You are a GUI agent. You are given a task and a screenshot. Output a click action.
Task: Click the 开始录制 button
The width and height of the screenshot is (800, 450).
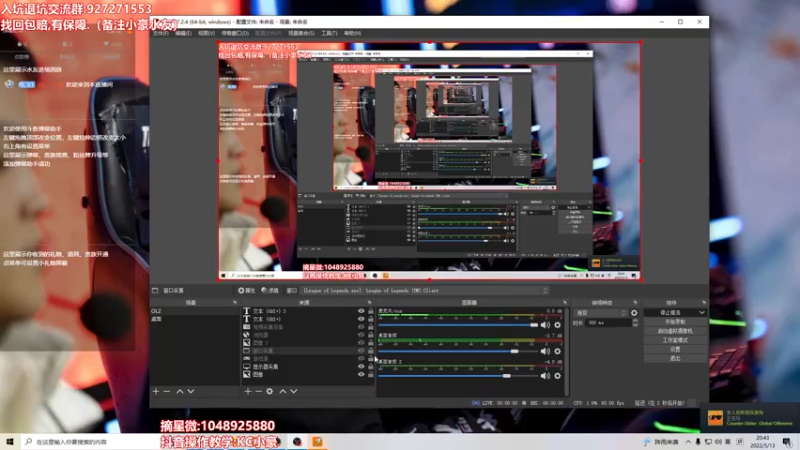point(675,322)
